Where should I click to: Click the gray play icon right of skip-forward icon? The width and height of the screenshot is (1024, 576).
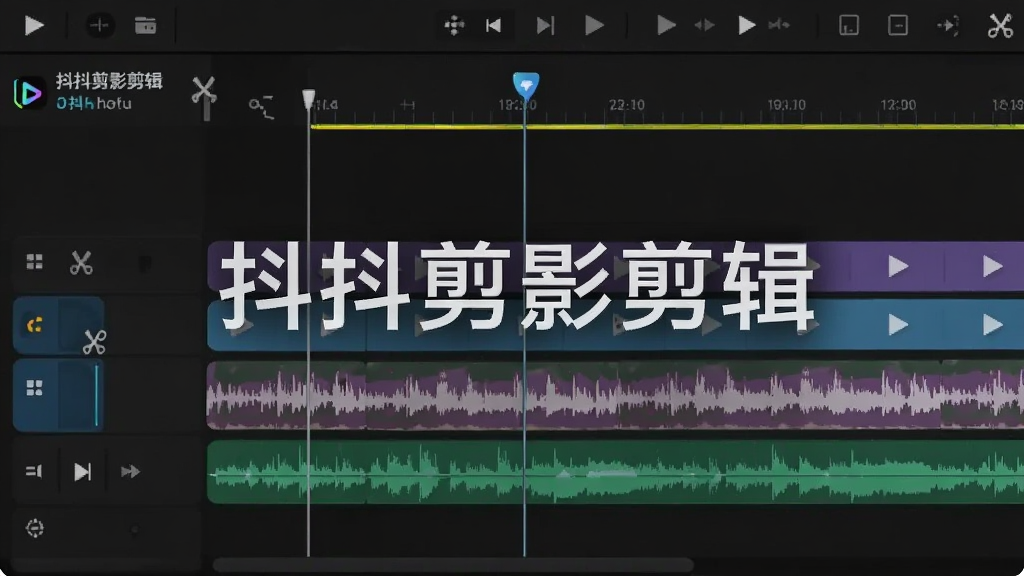click(594, 25)
